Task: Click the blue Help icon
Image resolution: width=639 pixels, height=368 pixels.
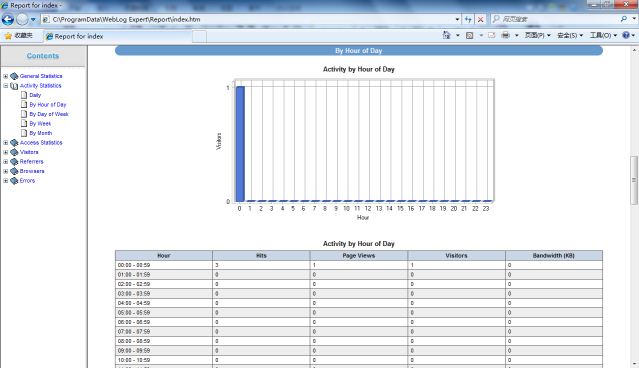Action: [626, 35]
